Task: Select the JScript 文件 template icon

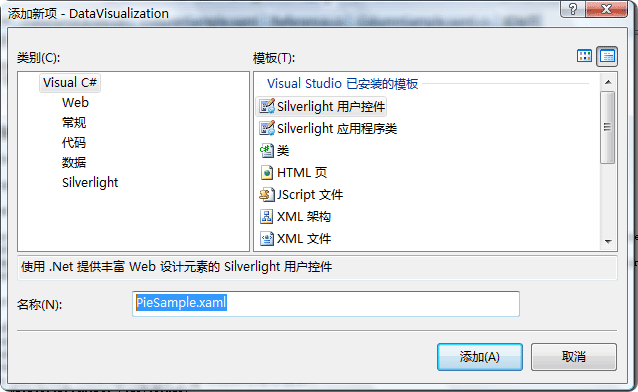Action: (x=267, y=195)
